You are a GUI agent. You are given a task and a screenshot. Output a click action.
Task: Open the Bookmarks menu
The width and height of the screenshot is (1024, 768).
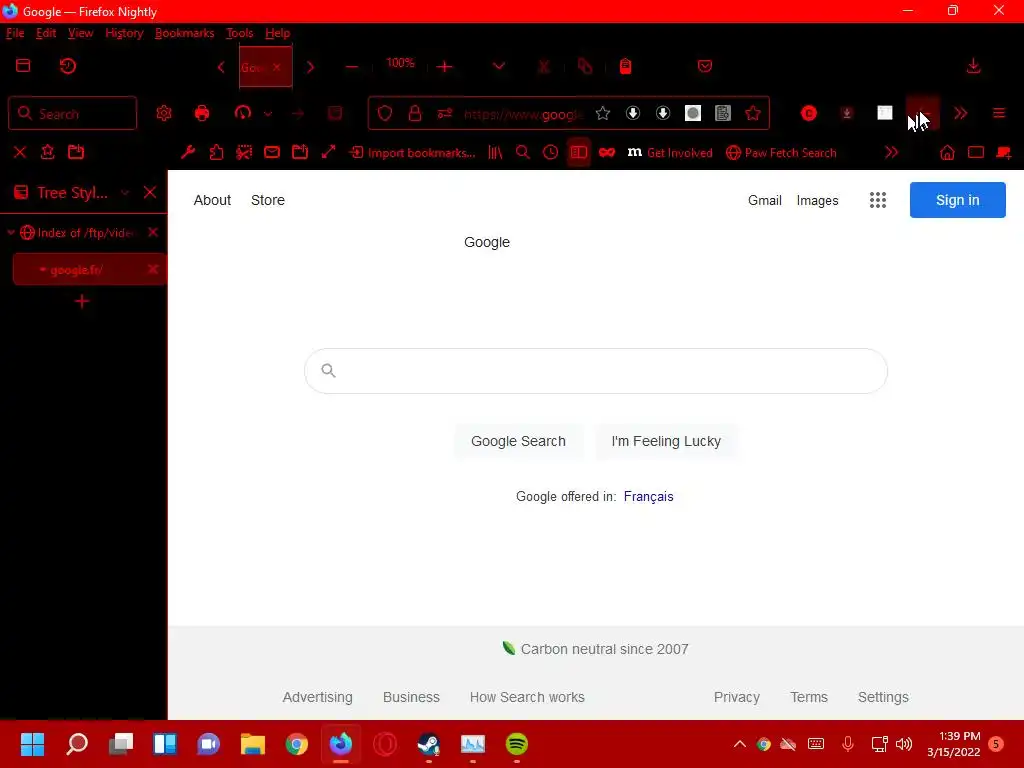tap(184, 33)
